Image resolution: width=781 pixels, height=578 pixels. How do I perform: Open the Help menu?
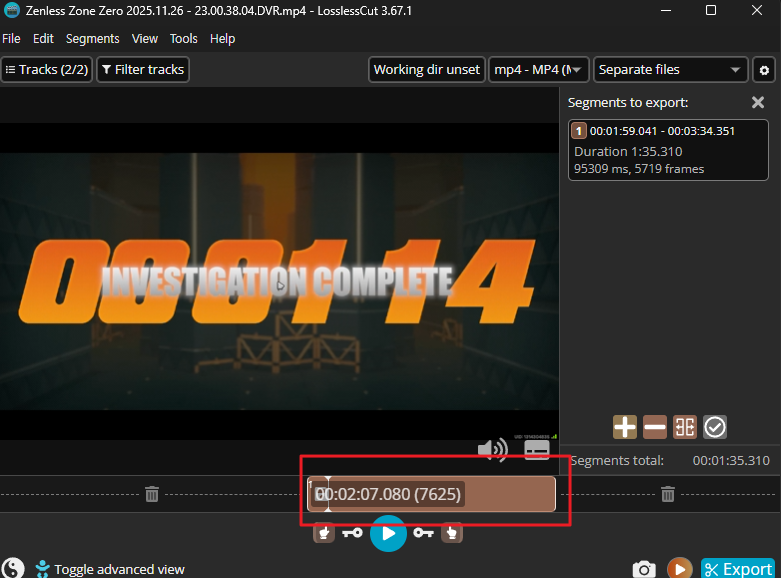coord(222,39)
